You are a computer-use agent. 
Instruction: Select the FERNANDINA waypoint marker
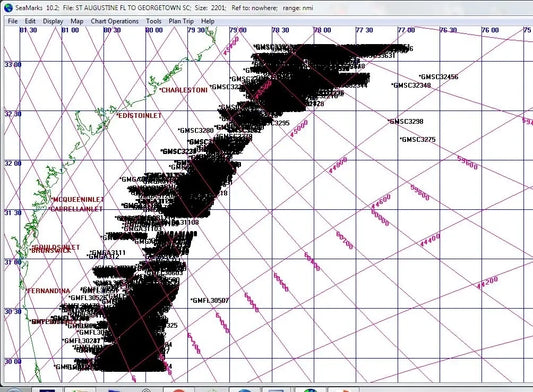click(48, 291)
